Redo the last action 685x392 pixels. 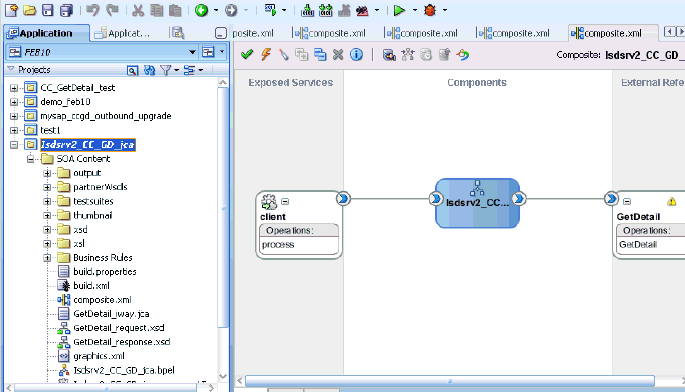tap(113, 10)
